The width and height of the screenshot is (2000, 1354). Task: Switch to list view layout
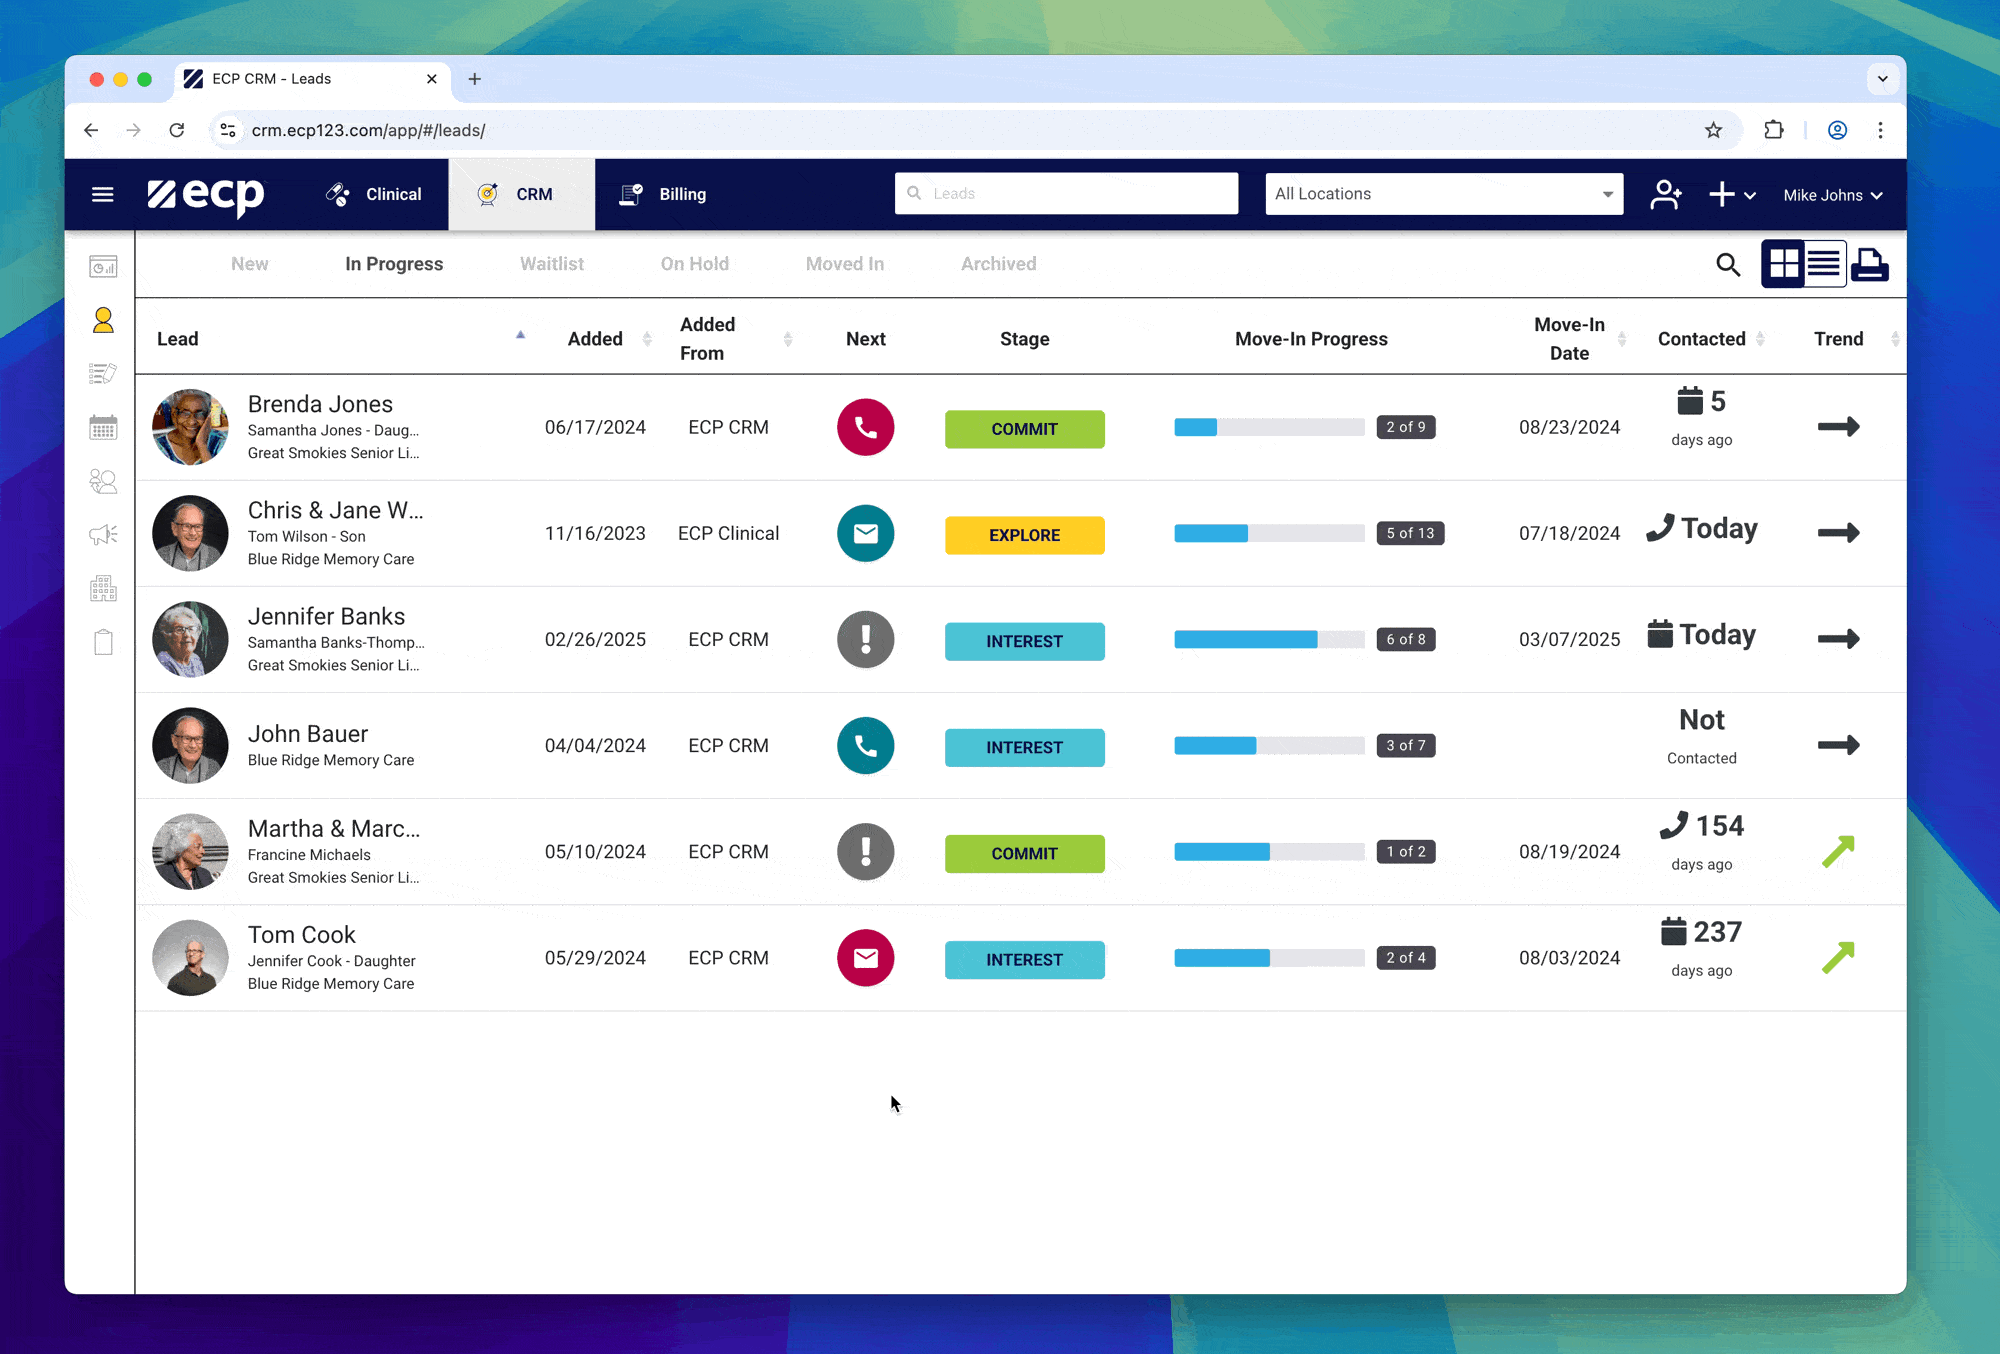click(1824, 264)
